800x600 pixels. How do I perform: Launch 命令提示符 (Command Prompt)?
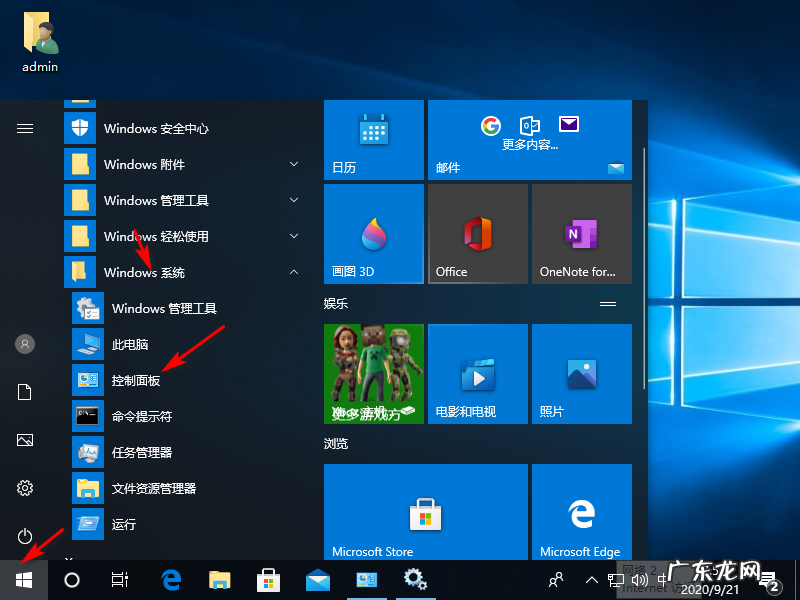point(140,416)
